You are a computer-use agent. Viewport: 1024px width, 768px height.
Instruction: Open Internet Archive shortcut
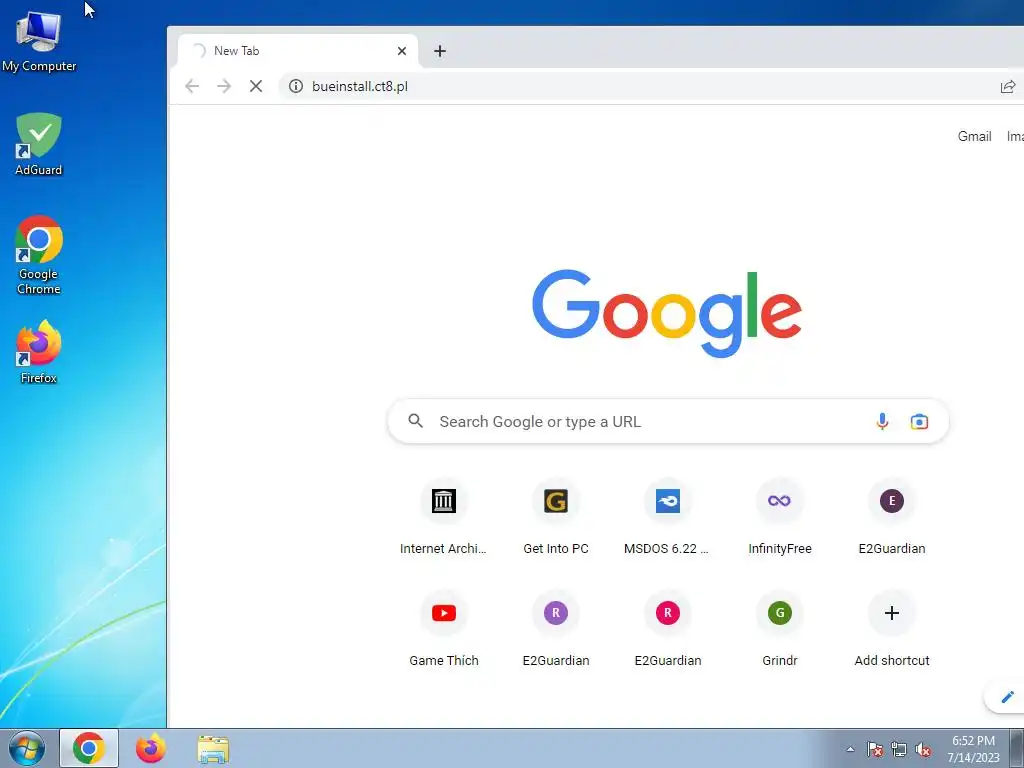(443, 517)
